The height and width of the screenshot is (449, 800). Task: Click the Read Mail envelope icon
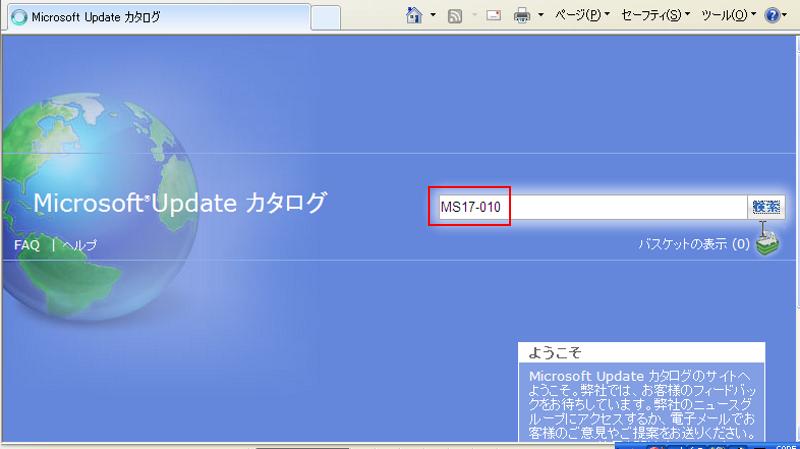pos(493,16)
